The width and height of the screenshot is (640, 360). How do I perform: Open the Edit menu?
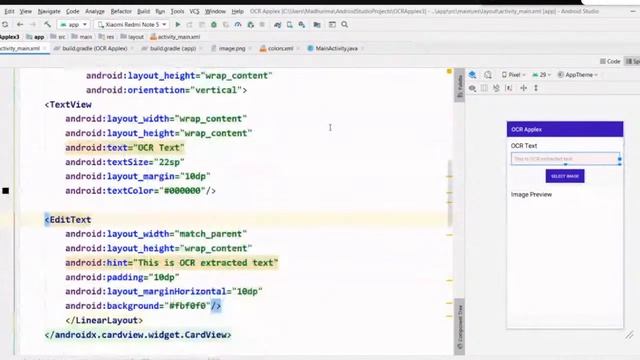9,11
